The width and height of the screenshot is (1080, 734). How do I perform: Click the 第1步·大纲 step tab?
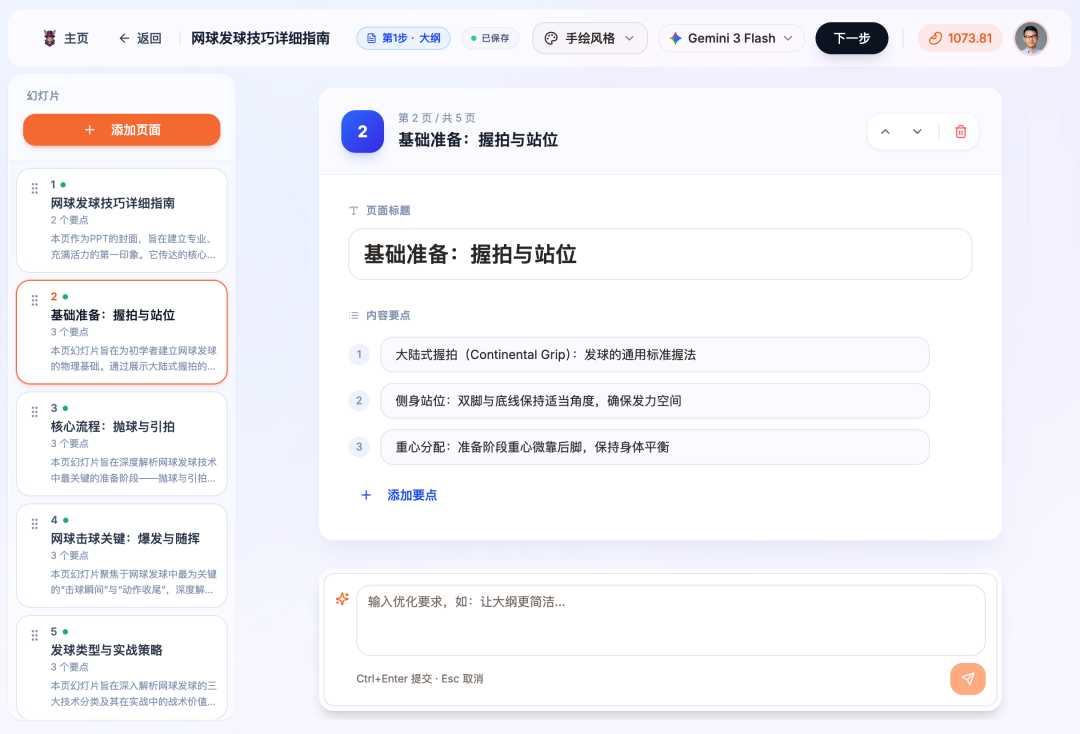(x=403, y=38)
